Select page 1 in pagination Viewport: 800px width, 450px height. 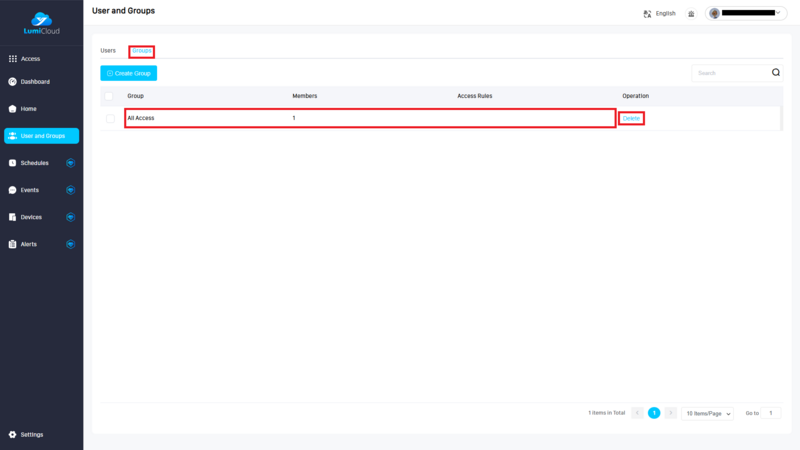(x=654, y=413)
